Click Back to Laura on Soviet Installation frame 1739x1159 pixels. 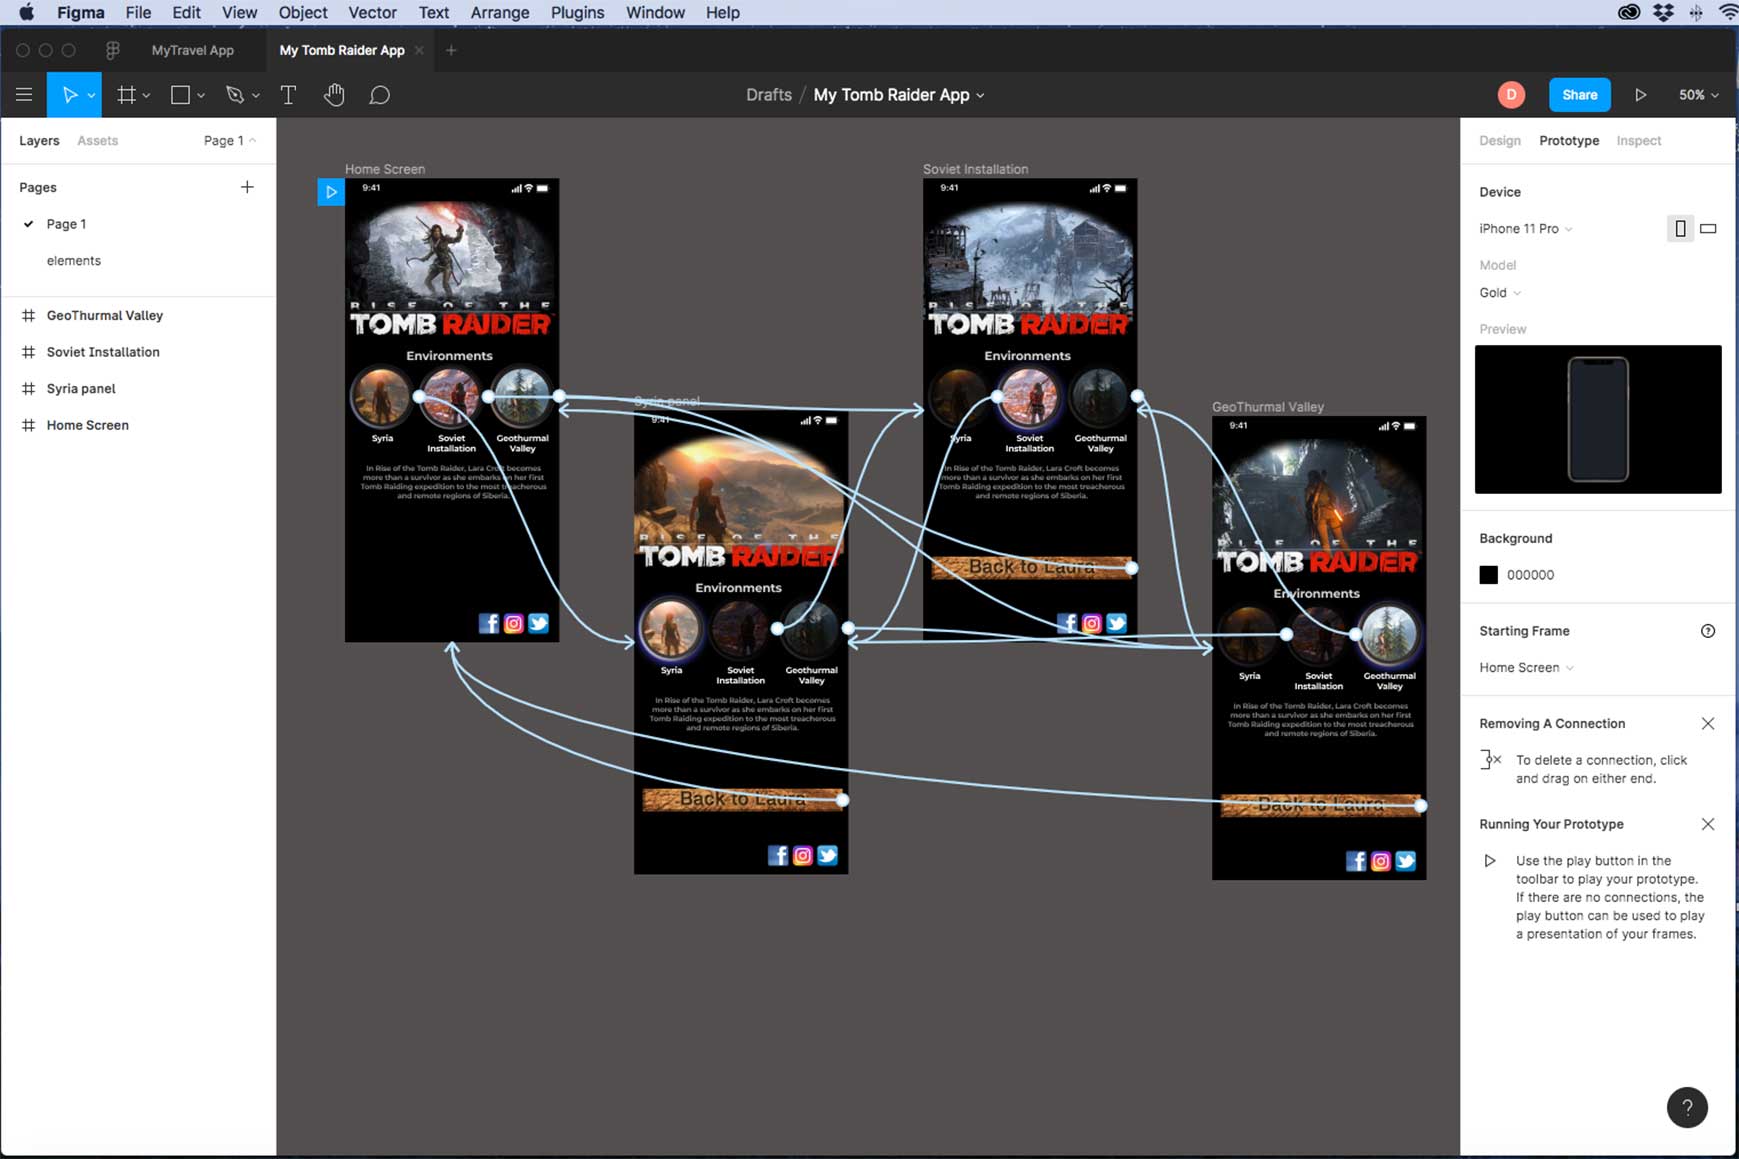pyautogui.click(x=1031, y=567)
